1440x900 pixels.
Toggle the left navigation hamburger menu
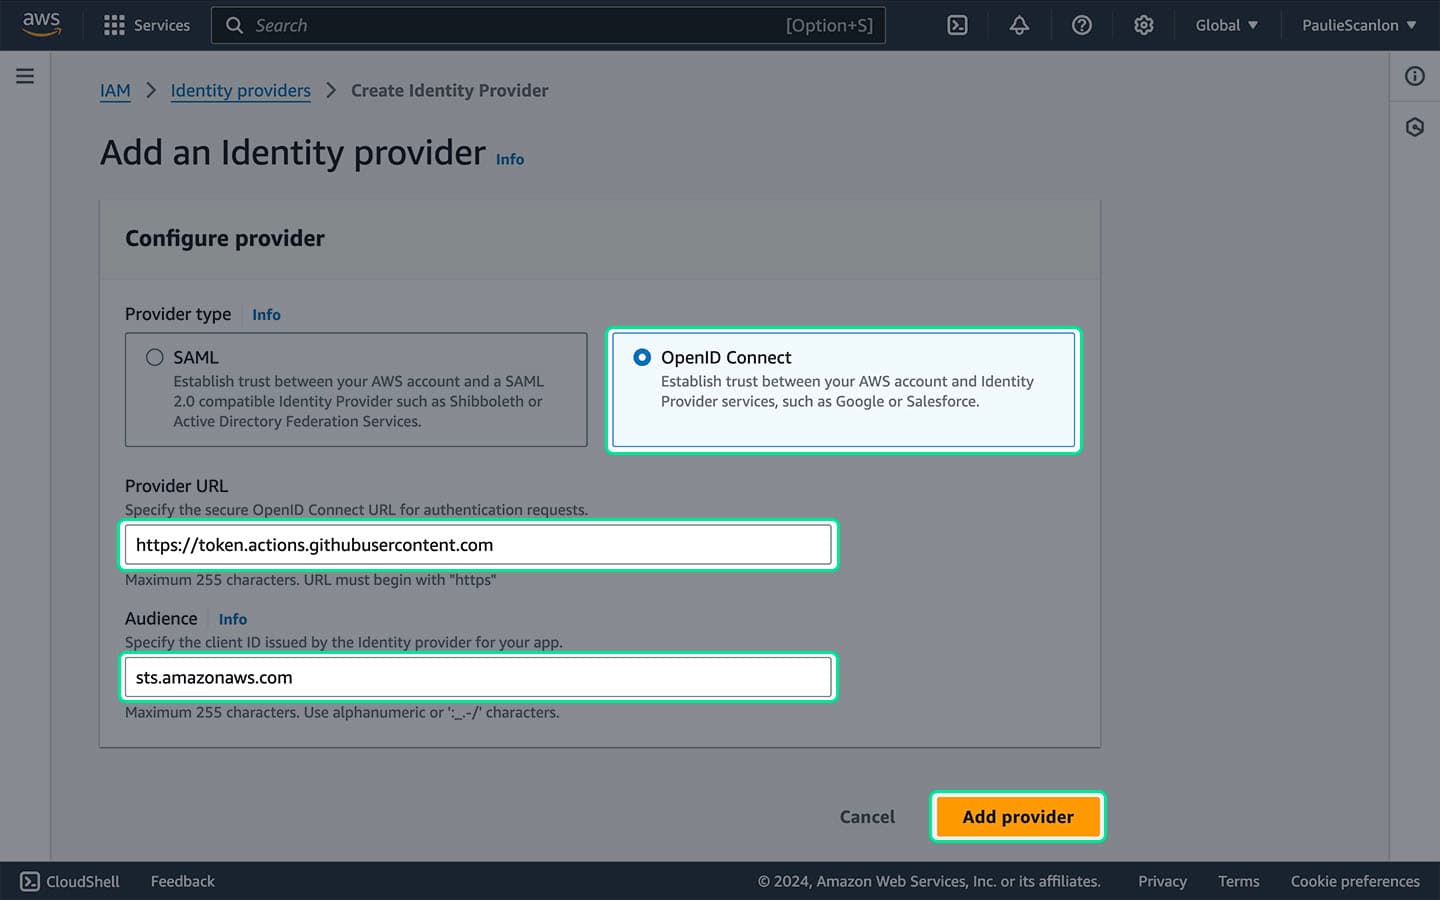24,75
